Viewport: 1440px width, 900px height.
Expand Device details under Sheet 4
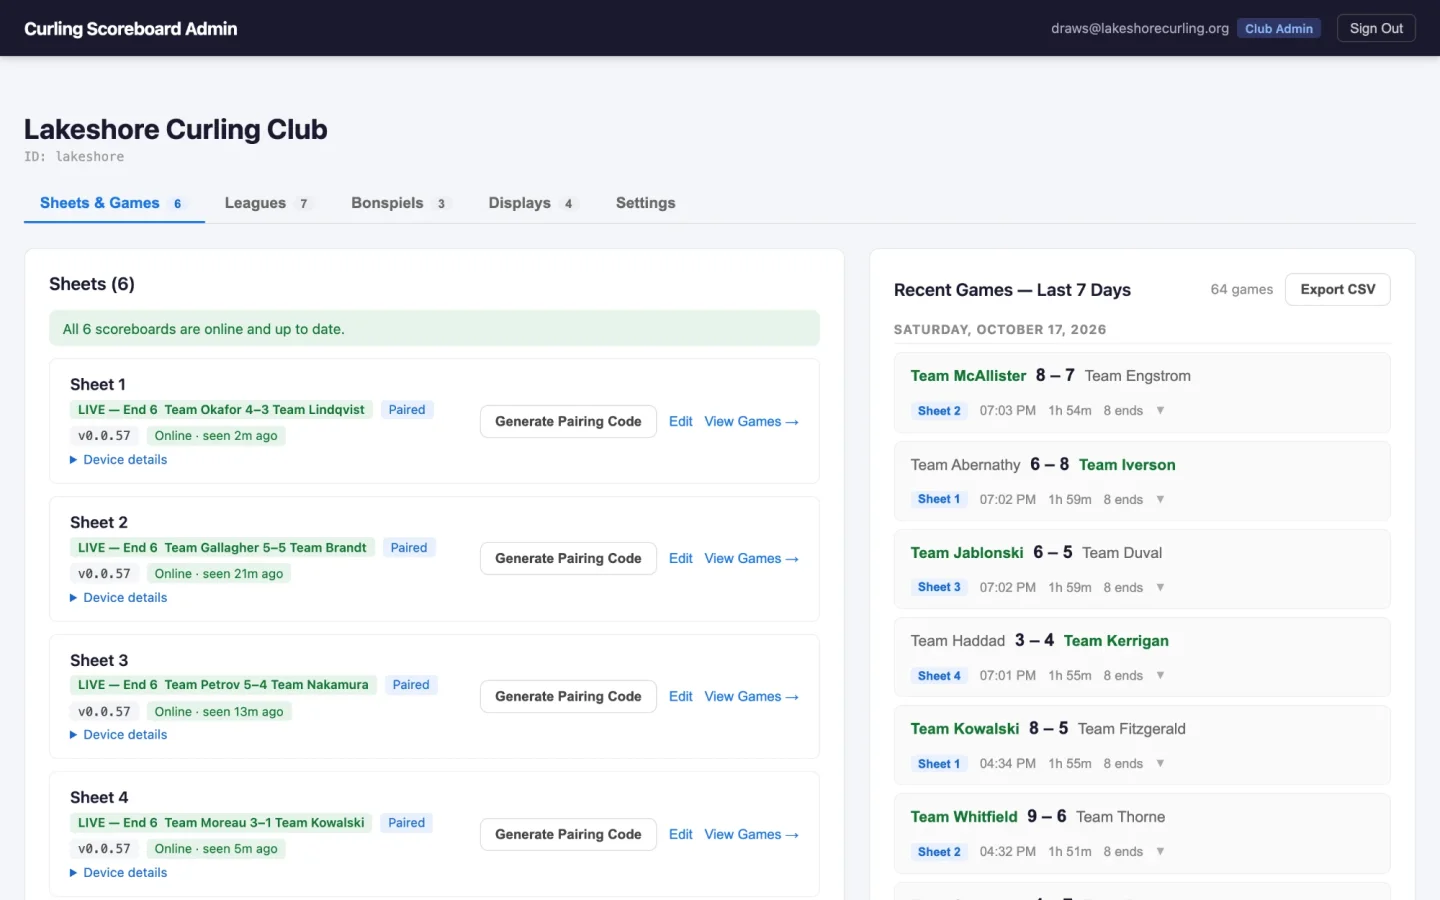pyautogui.click(x=118, y=873)
